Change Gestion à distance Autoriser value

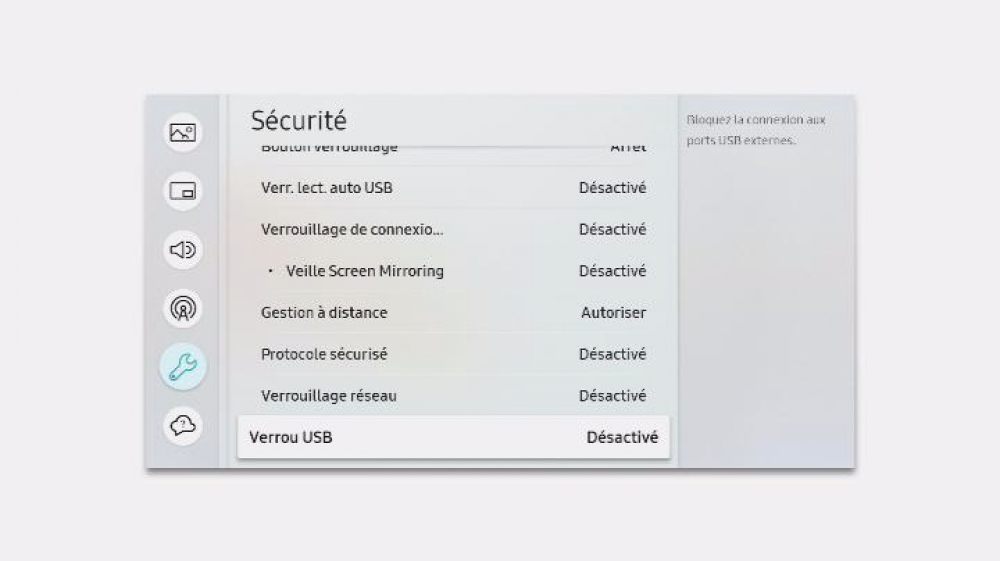coord(613,313)
